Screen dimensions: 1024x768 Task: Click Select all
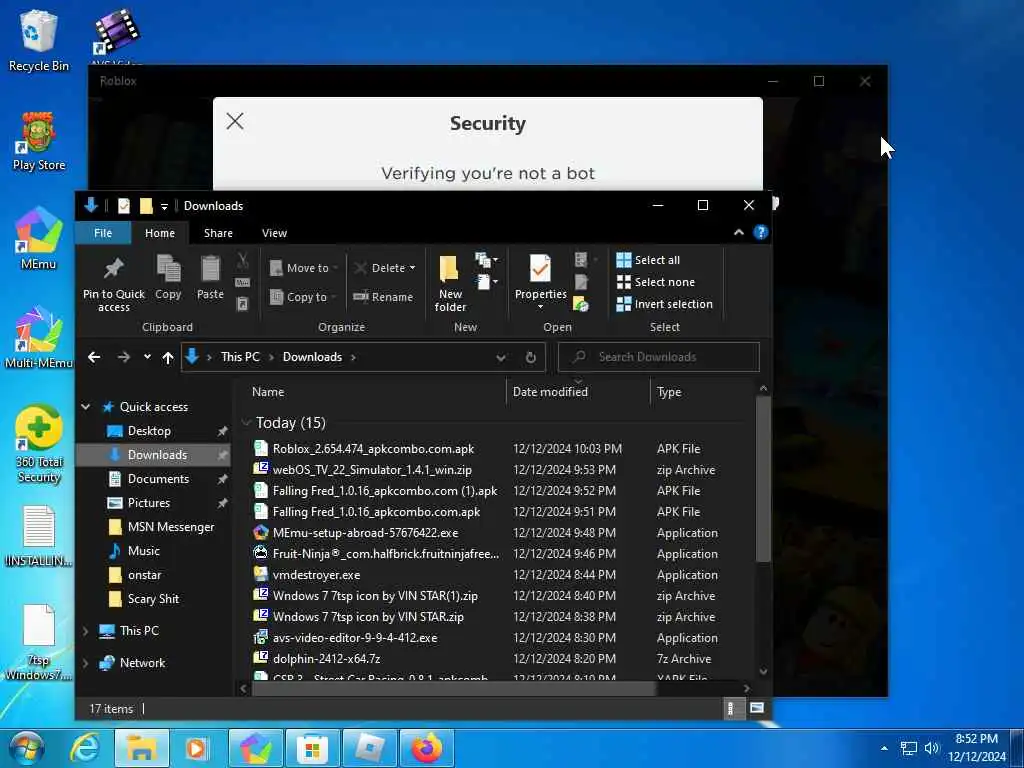tap(648, 260)
